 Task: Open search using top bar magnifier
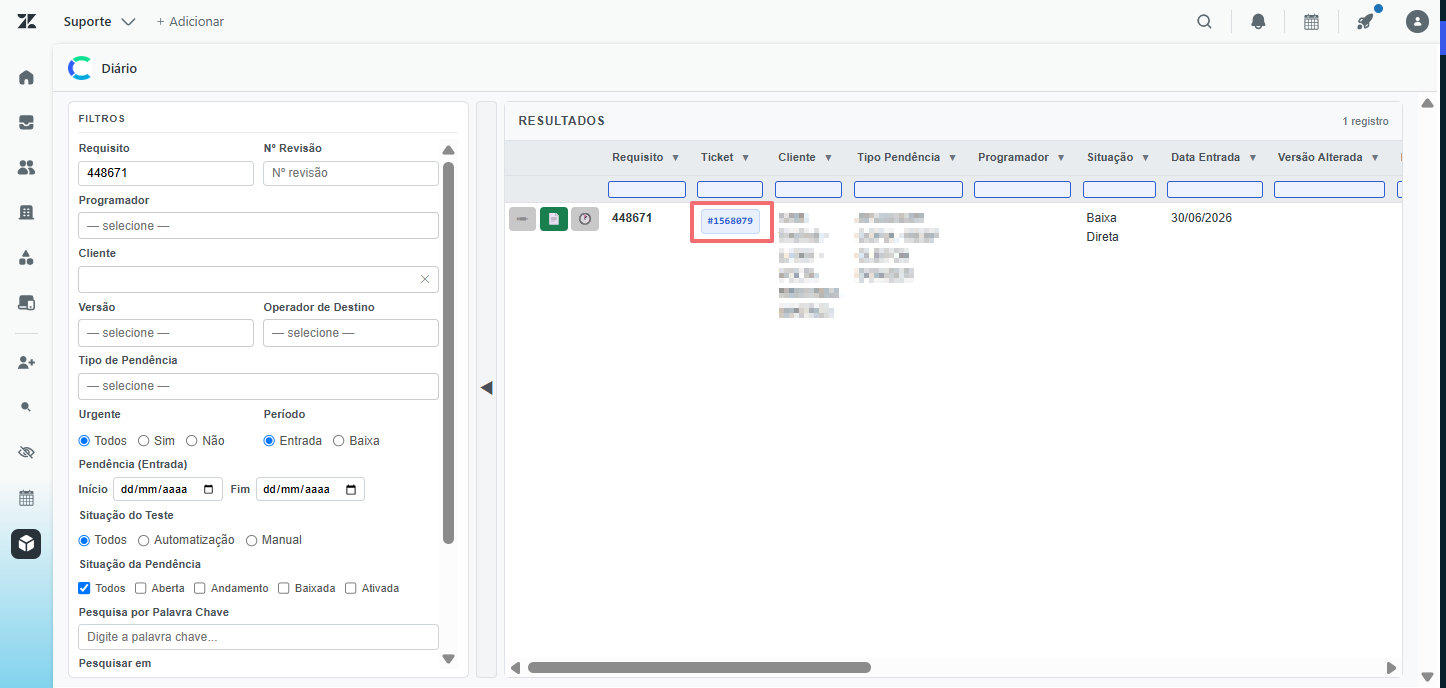[1204, 21]
